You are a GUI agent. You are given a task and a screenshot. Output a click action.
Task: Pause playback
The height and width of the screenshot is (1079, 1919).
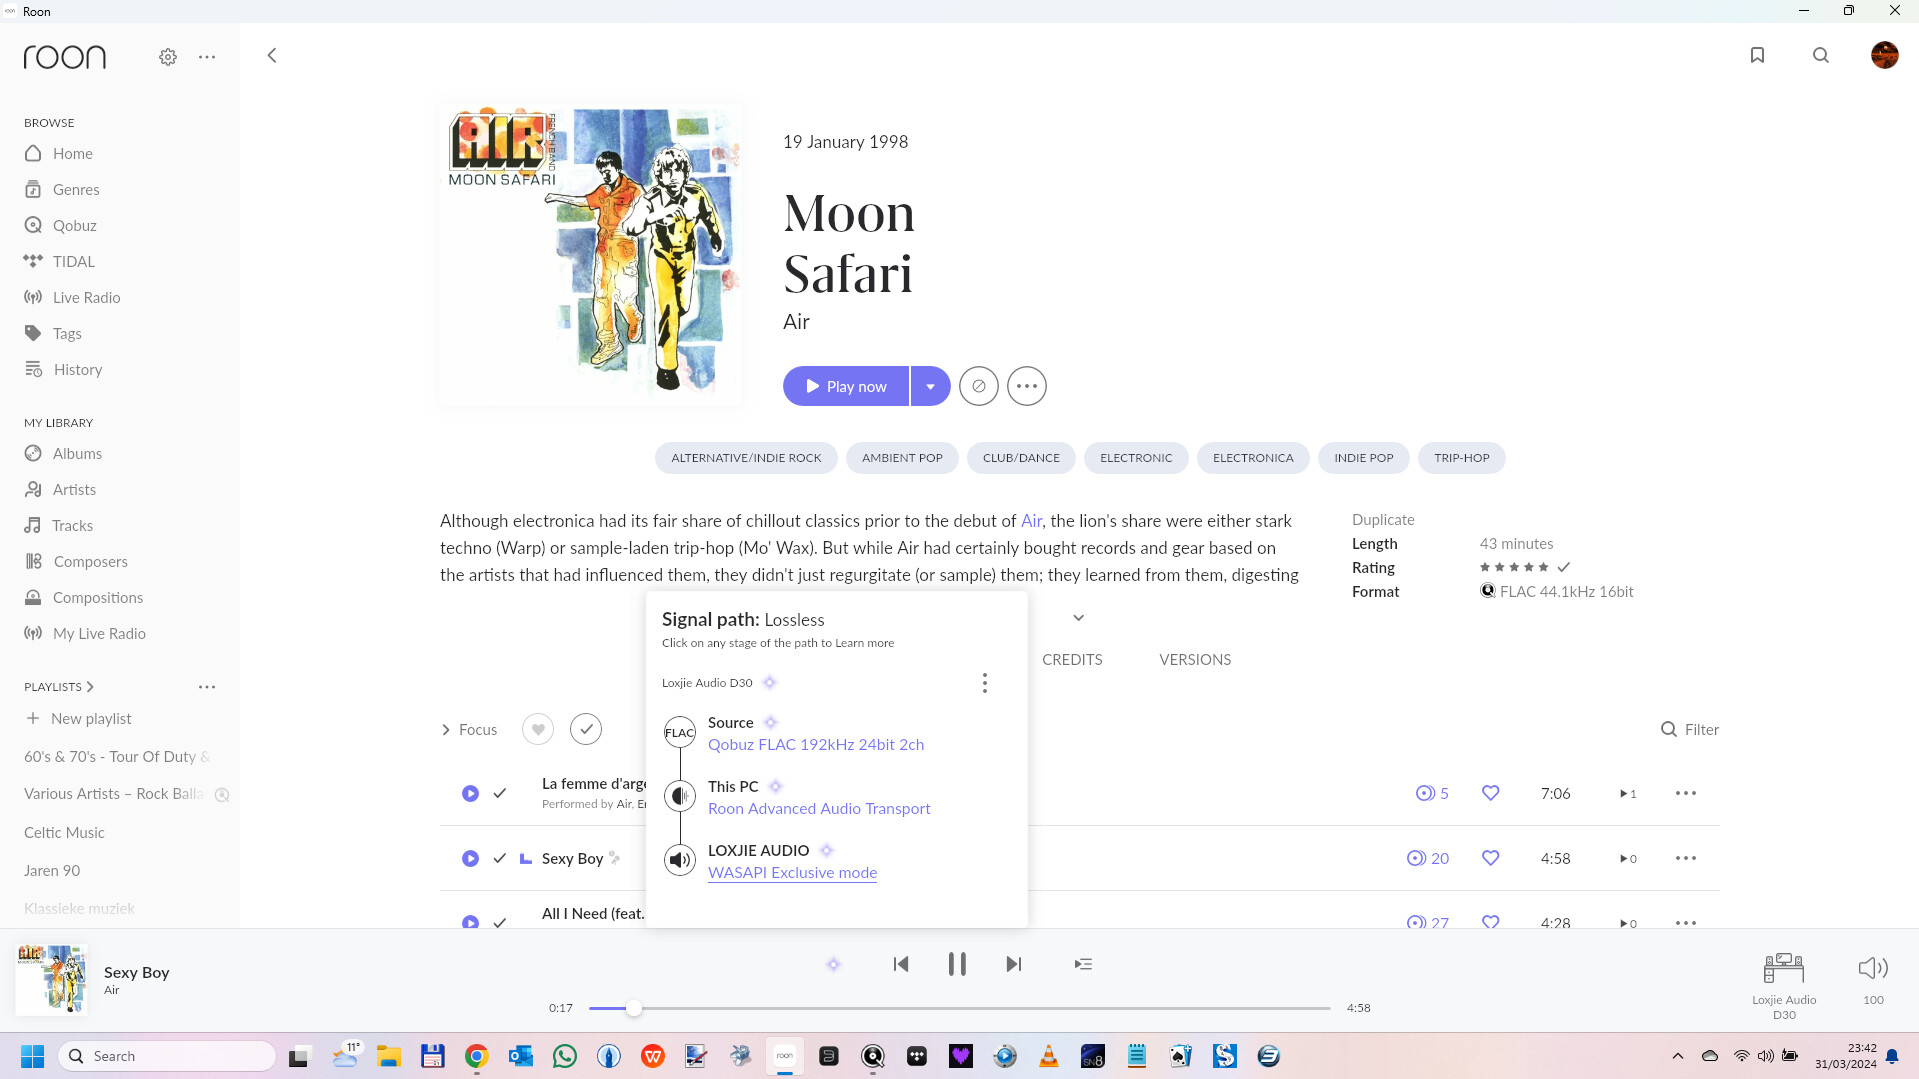point(957,964)
